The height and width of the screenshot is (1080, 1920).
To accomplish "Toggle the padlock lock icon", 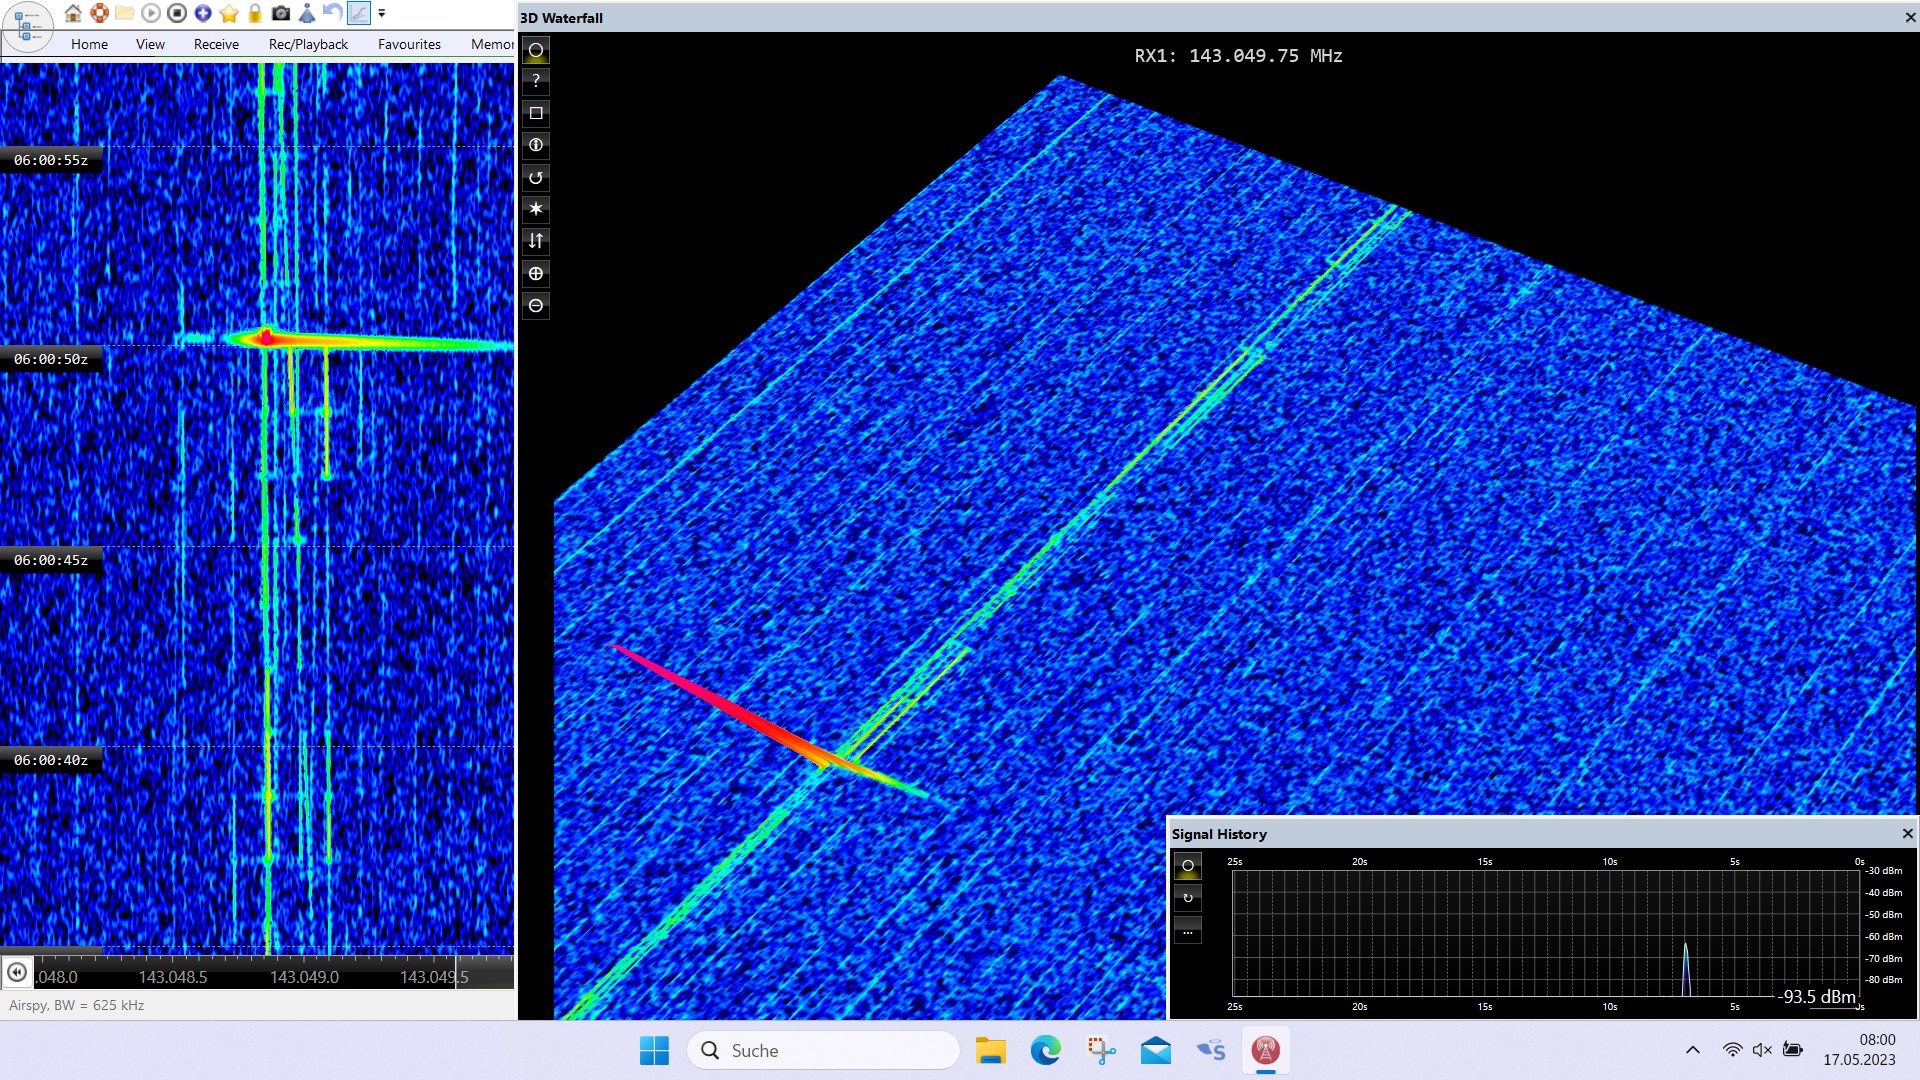I will pos(255,13).
